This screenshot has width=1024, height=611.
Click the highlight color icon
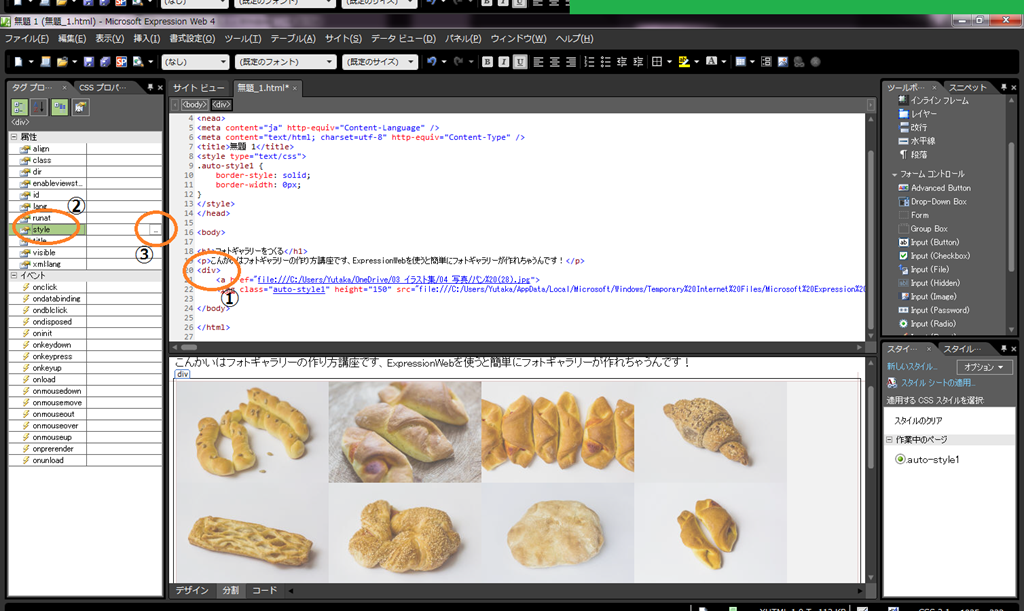[x=684, y=62]
